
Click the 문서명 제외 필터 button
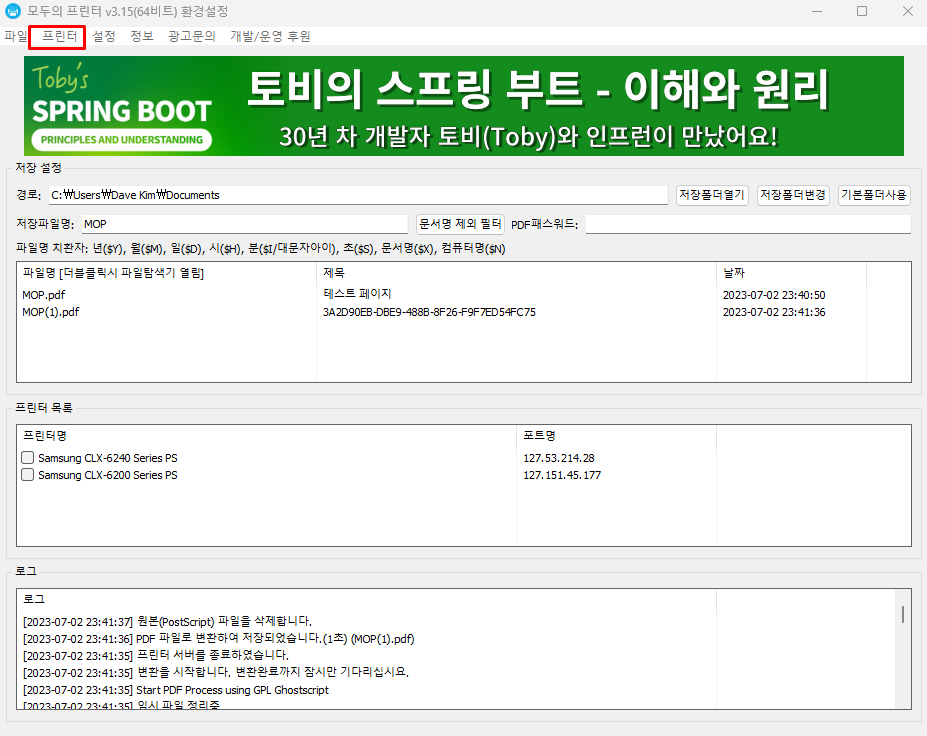pyautogui.click(x=460, y=223)
